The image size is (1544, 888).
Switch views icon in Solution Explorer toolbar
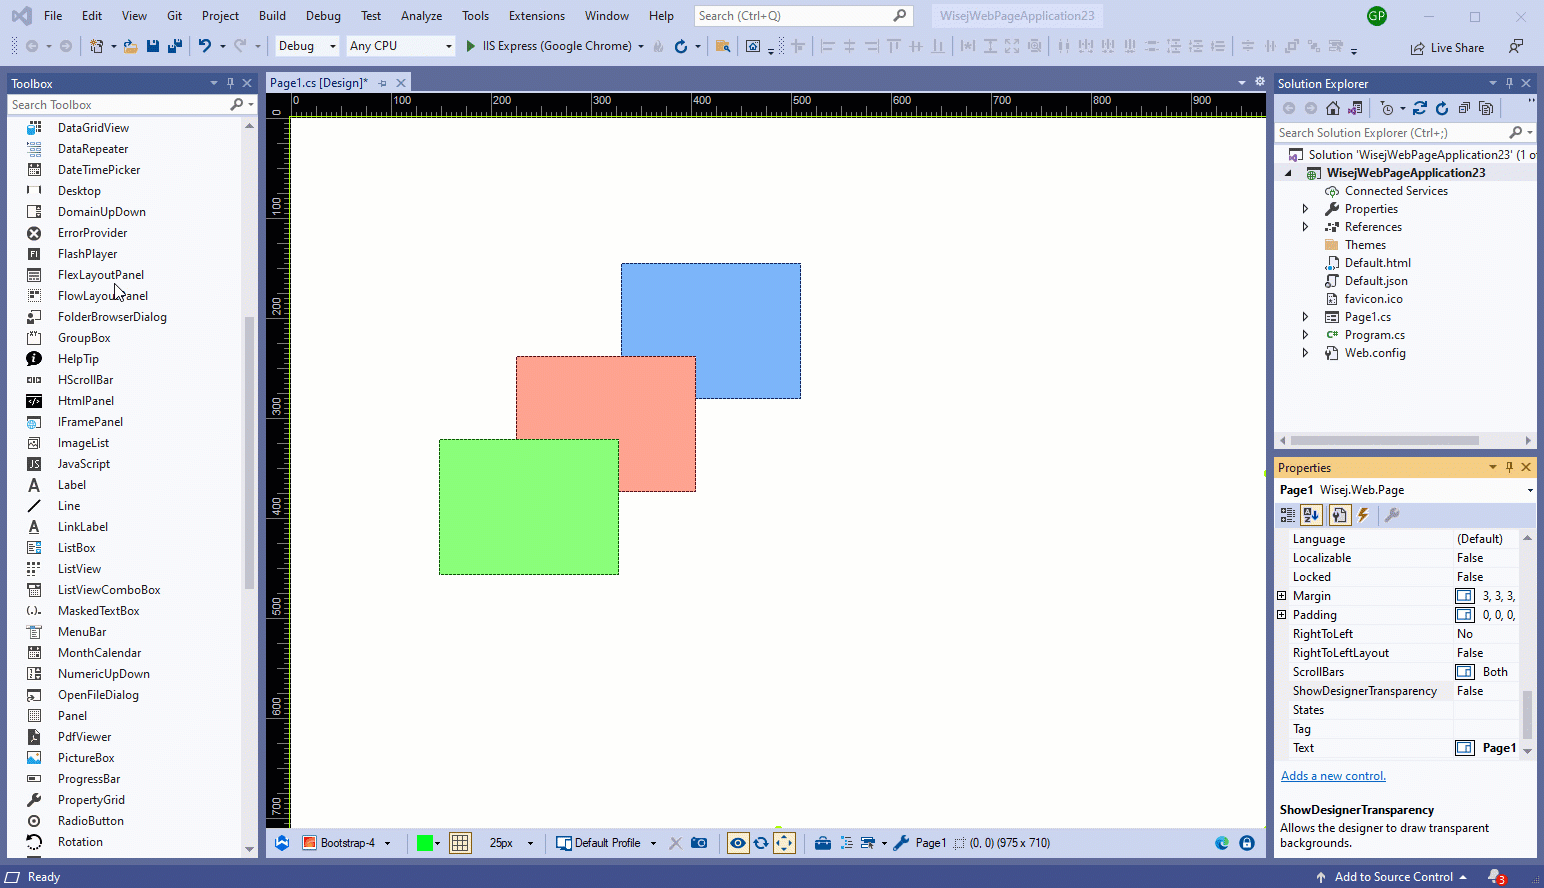(1355, 108)
